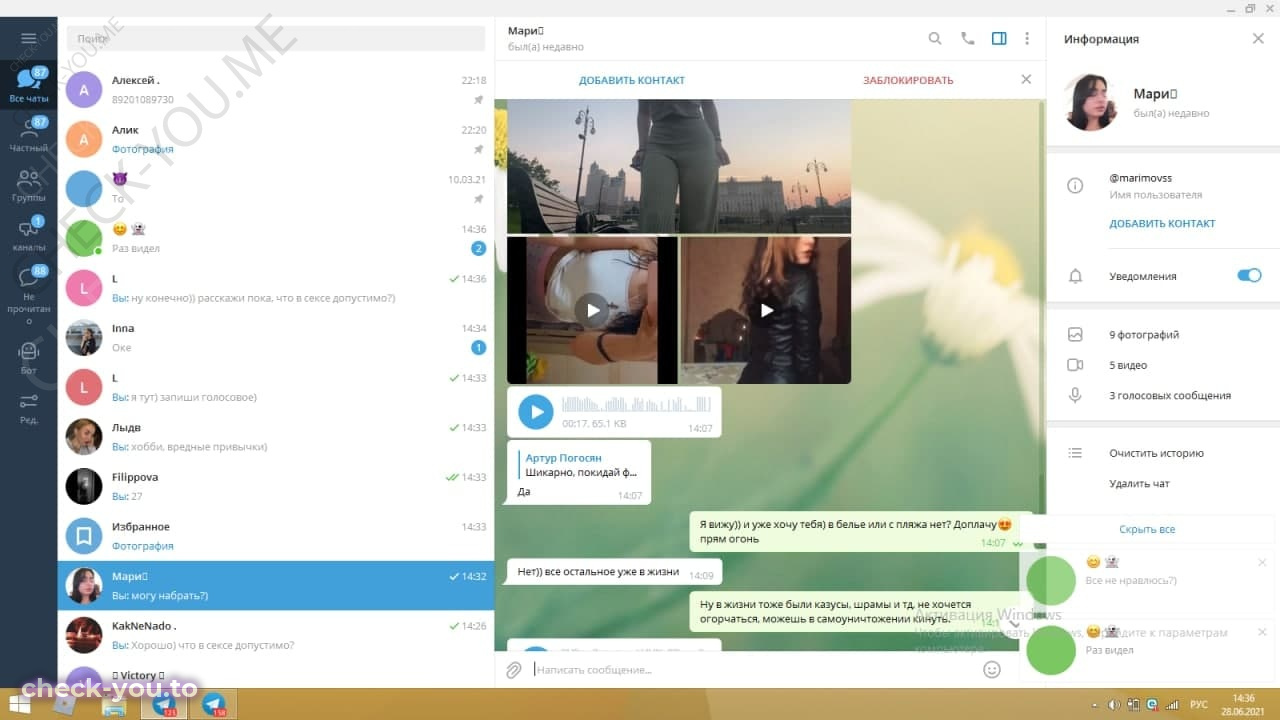Screen dimensions: 1280x720
Task: Open the hamburger main menu
Action: 28,38
